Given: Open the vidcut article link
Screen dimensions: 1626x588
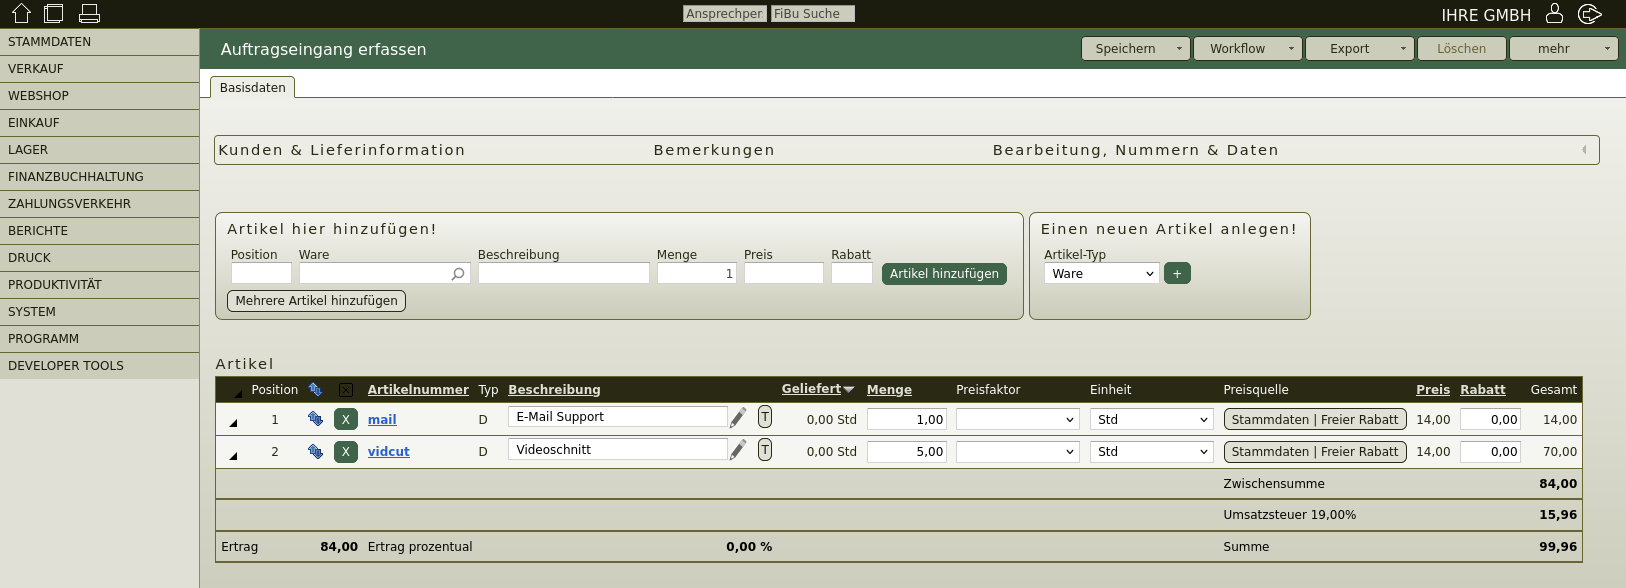Looking at the screenshot, I should (x=388, y=452).
